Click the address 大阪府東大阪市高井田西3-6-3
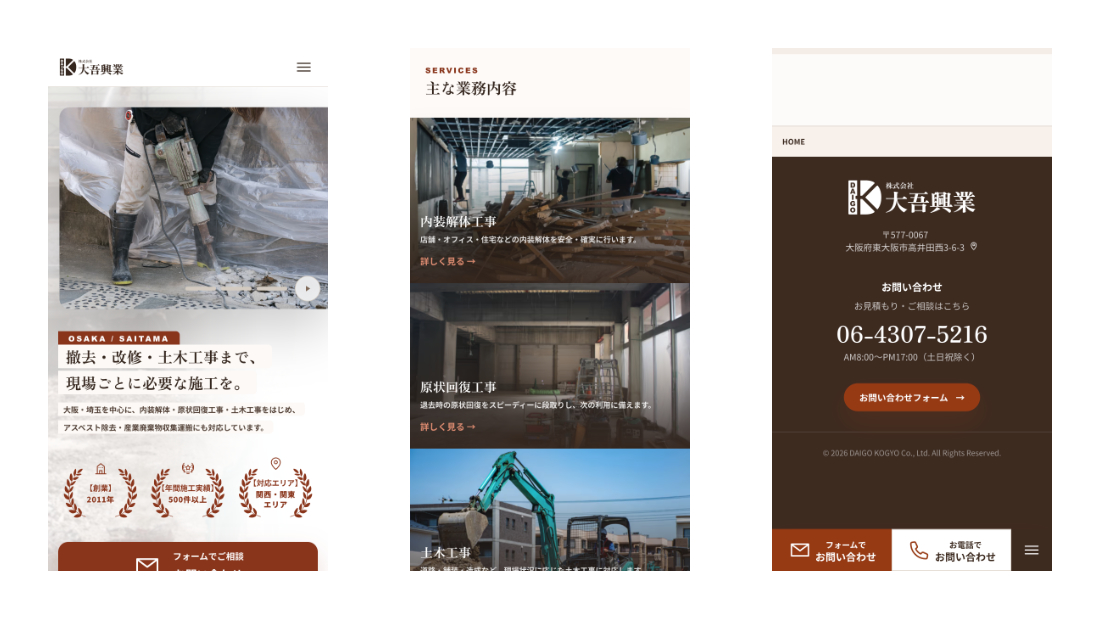The height and width of the screenshot is (619, 1100). pos(905,248)
